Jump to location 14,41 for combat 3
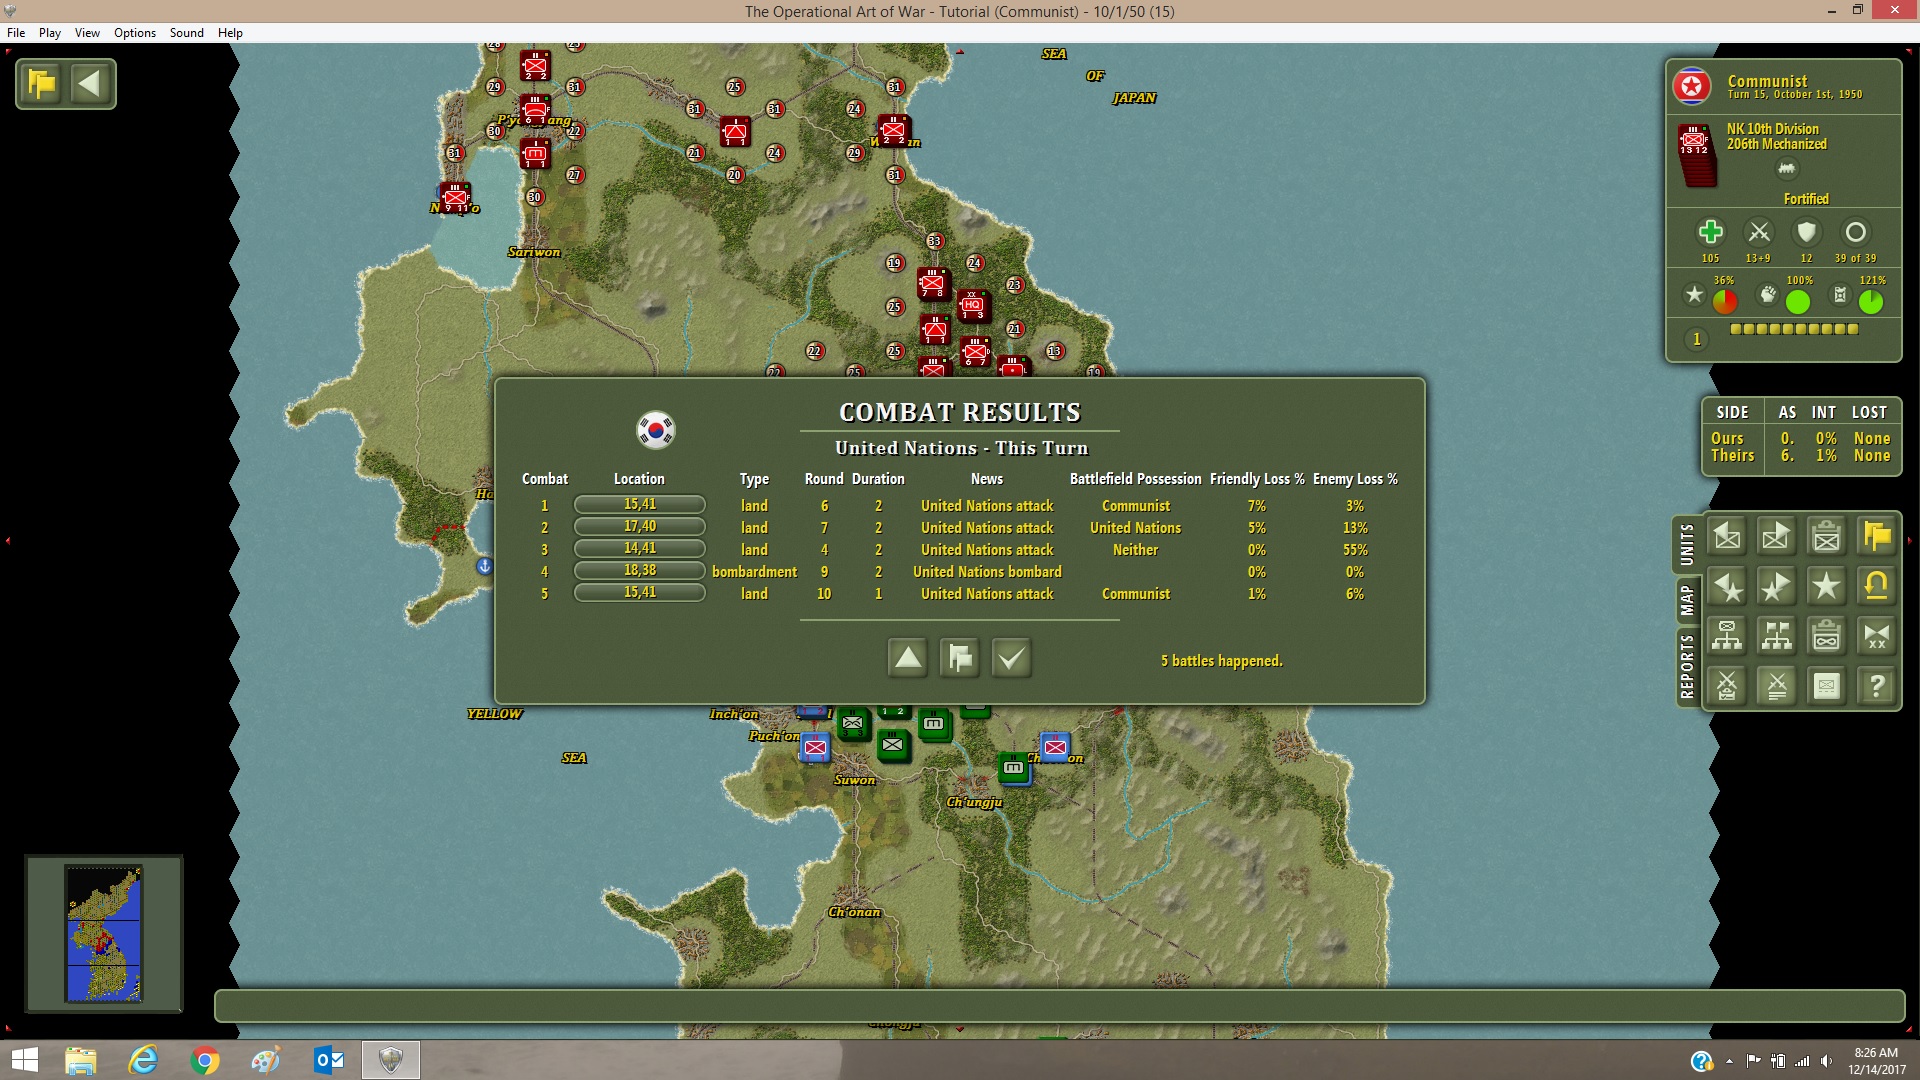Screen dimensions: 1920x1080 (639, 549)
